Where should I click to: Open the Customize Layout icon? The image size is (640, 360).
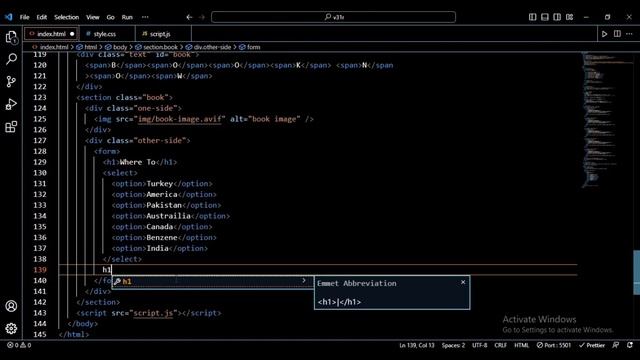click(570, 17)
